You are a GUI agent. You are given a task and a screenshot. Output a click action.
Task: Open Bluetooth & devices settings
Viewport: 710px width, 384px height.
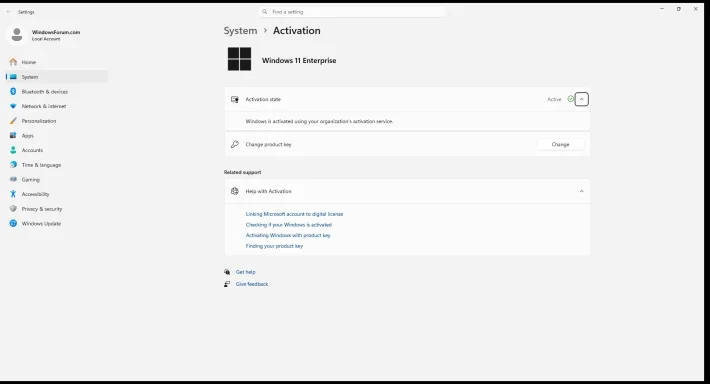click(x=58, y=91)
